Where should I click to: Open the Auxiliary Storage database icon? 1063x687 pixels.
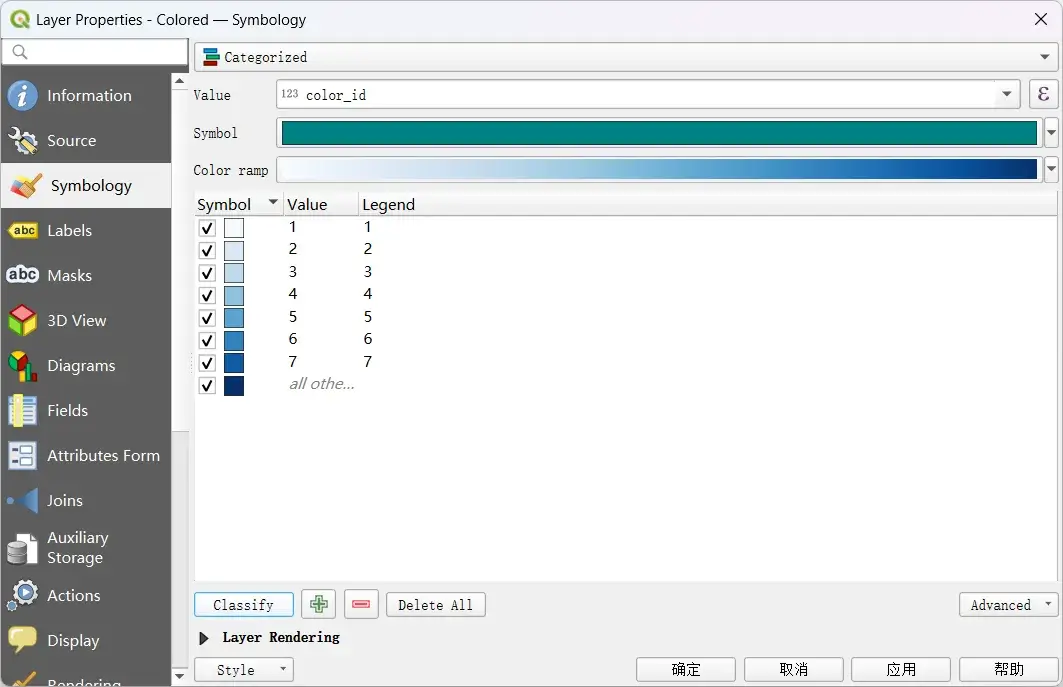[x=22, y=548]
